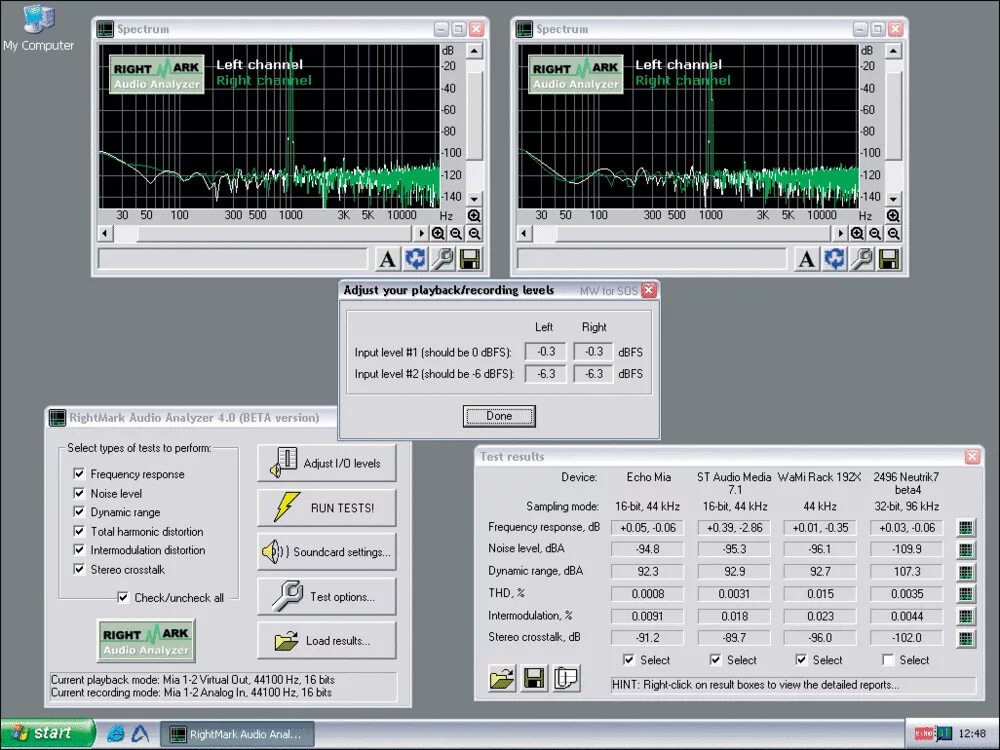1000x750 pixels.
Task: Click the 'A' text icon in right Spectrum window
Action: tap(806, 259)
